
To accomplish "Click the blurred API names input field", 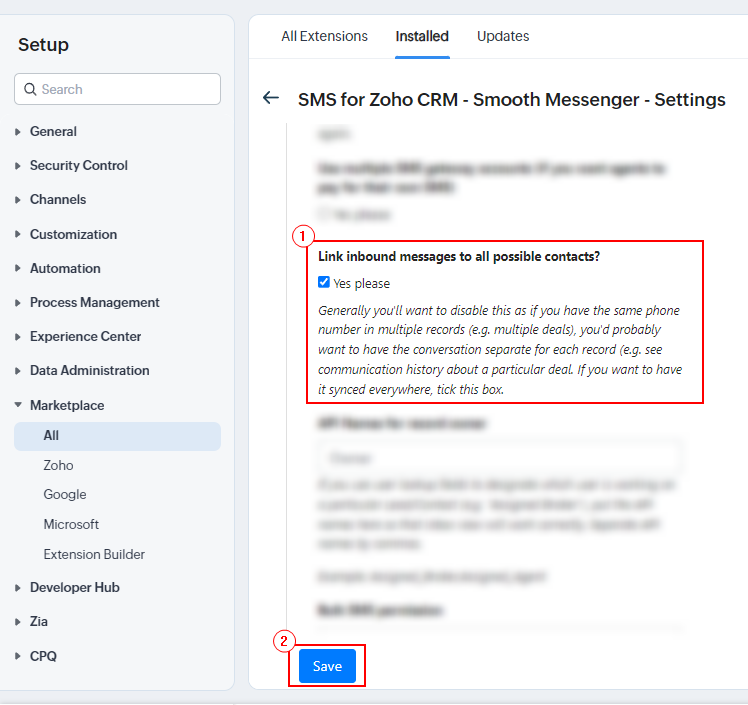I will click(x=499, y=458).
